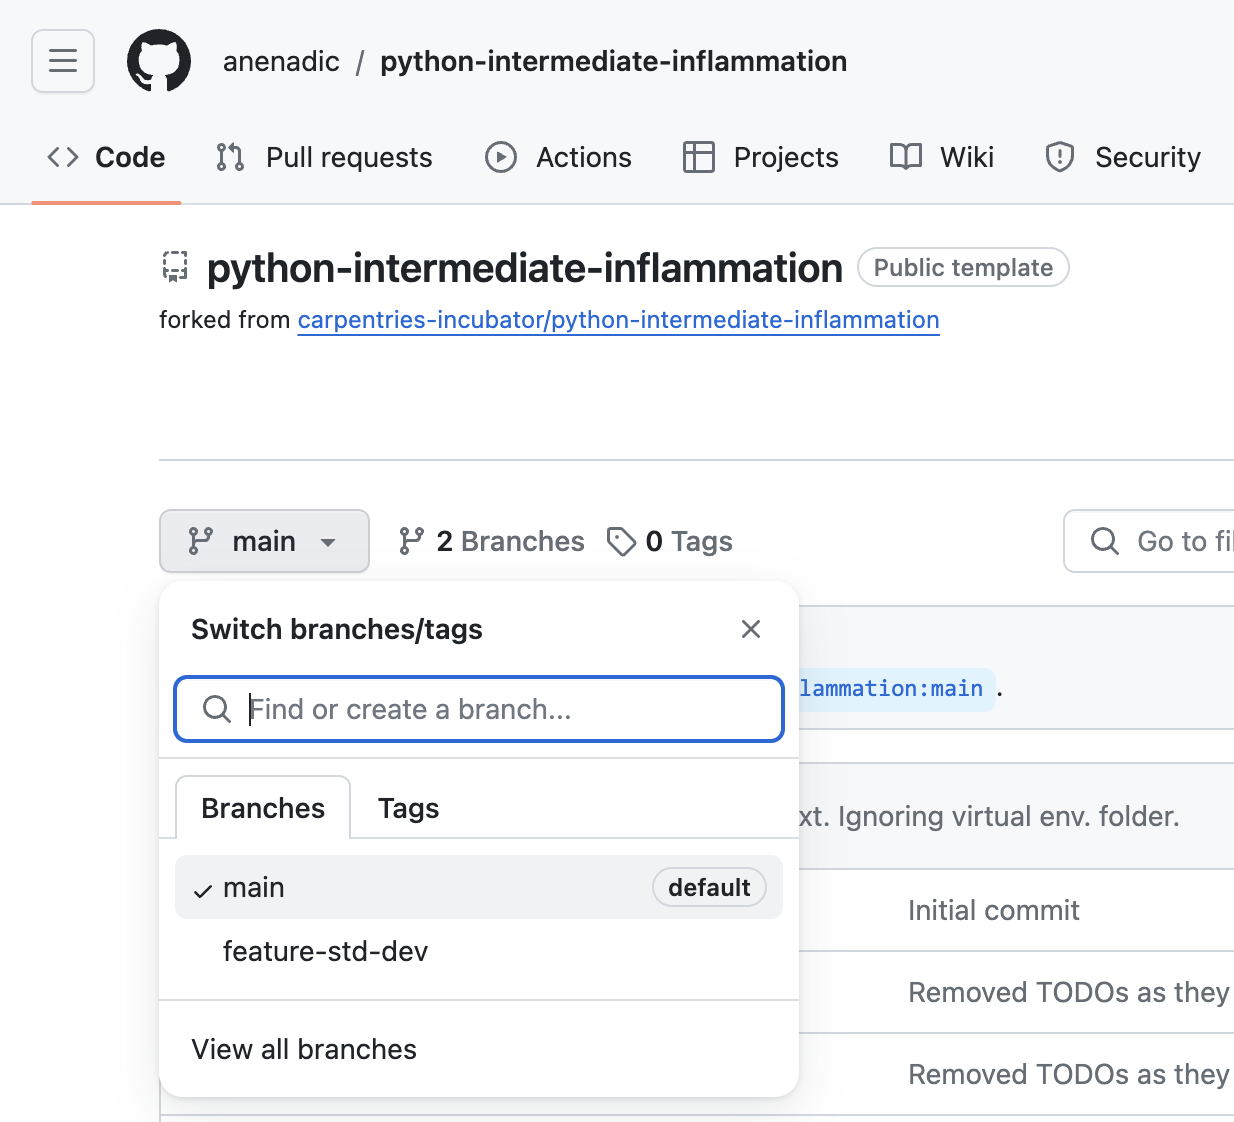
Task: Open the main branch switcher dropdown
Action: 263,541
